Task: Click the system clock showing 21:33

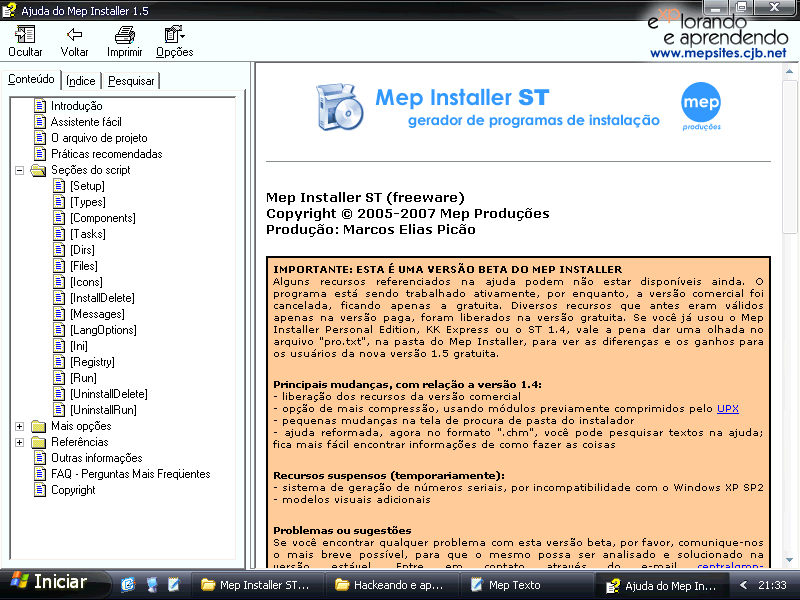Action: pyautogui.click(x=772, y=585)
